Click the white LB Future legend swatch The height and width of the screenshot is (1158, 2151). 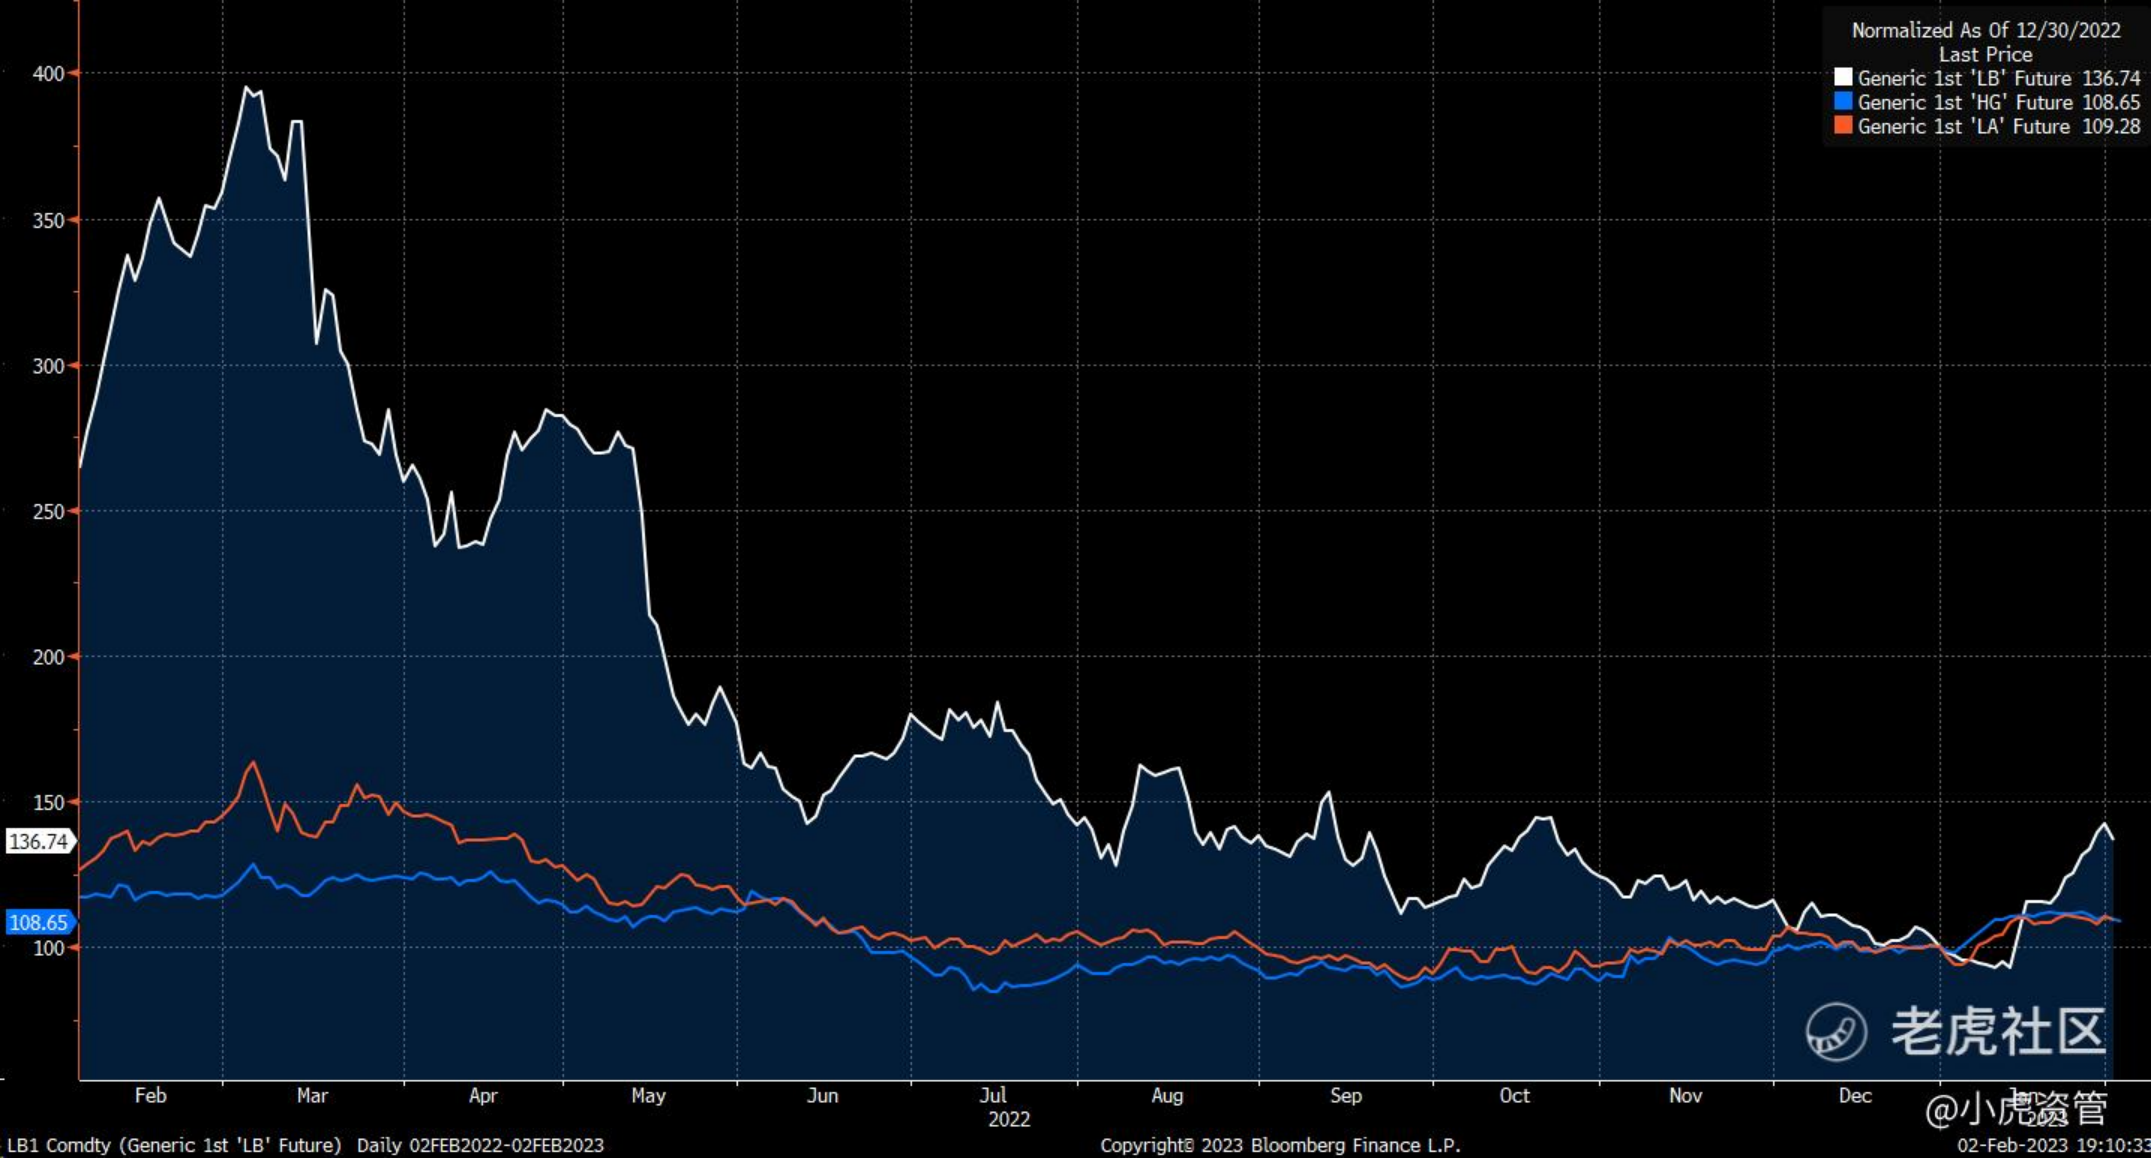coord(1842,78)
